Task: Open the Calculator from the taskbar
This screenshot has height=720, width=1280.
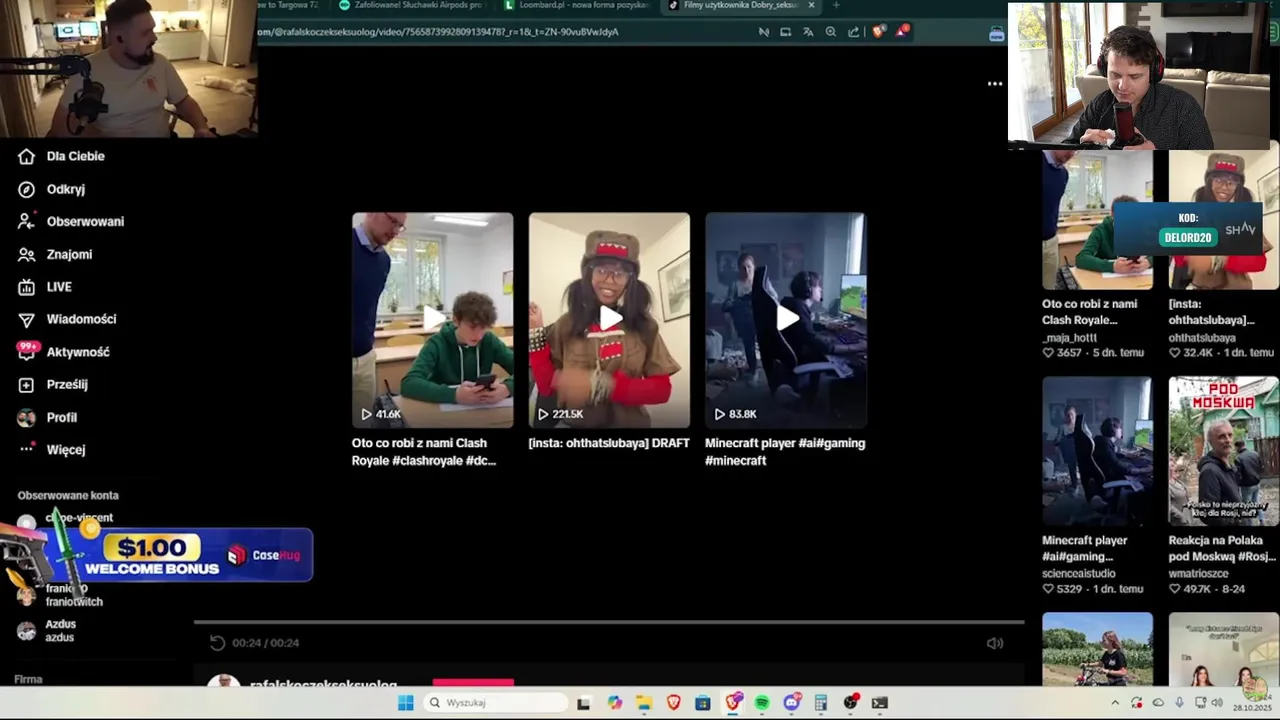Action: tap(821, 703)
